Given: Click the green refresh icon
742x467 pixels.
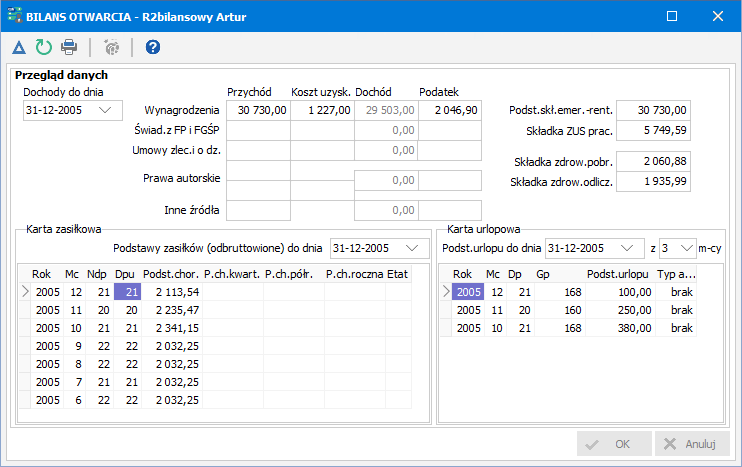Looking at the screenshot, I should point(43,47).
